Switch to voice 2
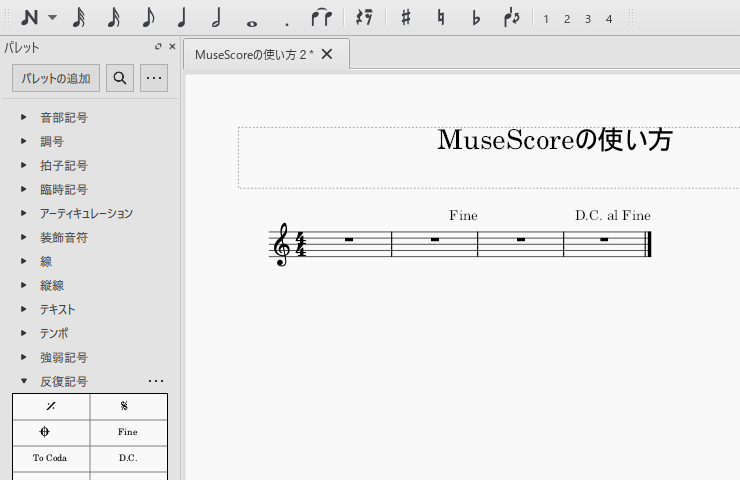 tap(567, 19)
